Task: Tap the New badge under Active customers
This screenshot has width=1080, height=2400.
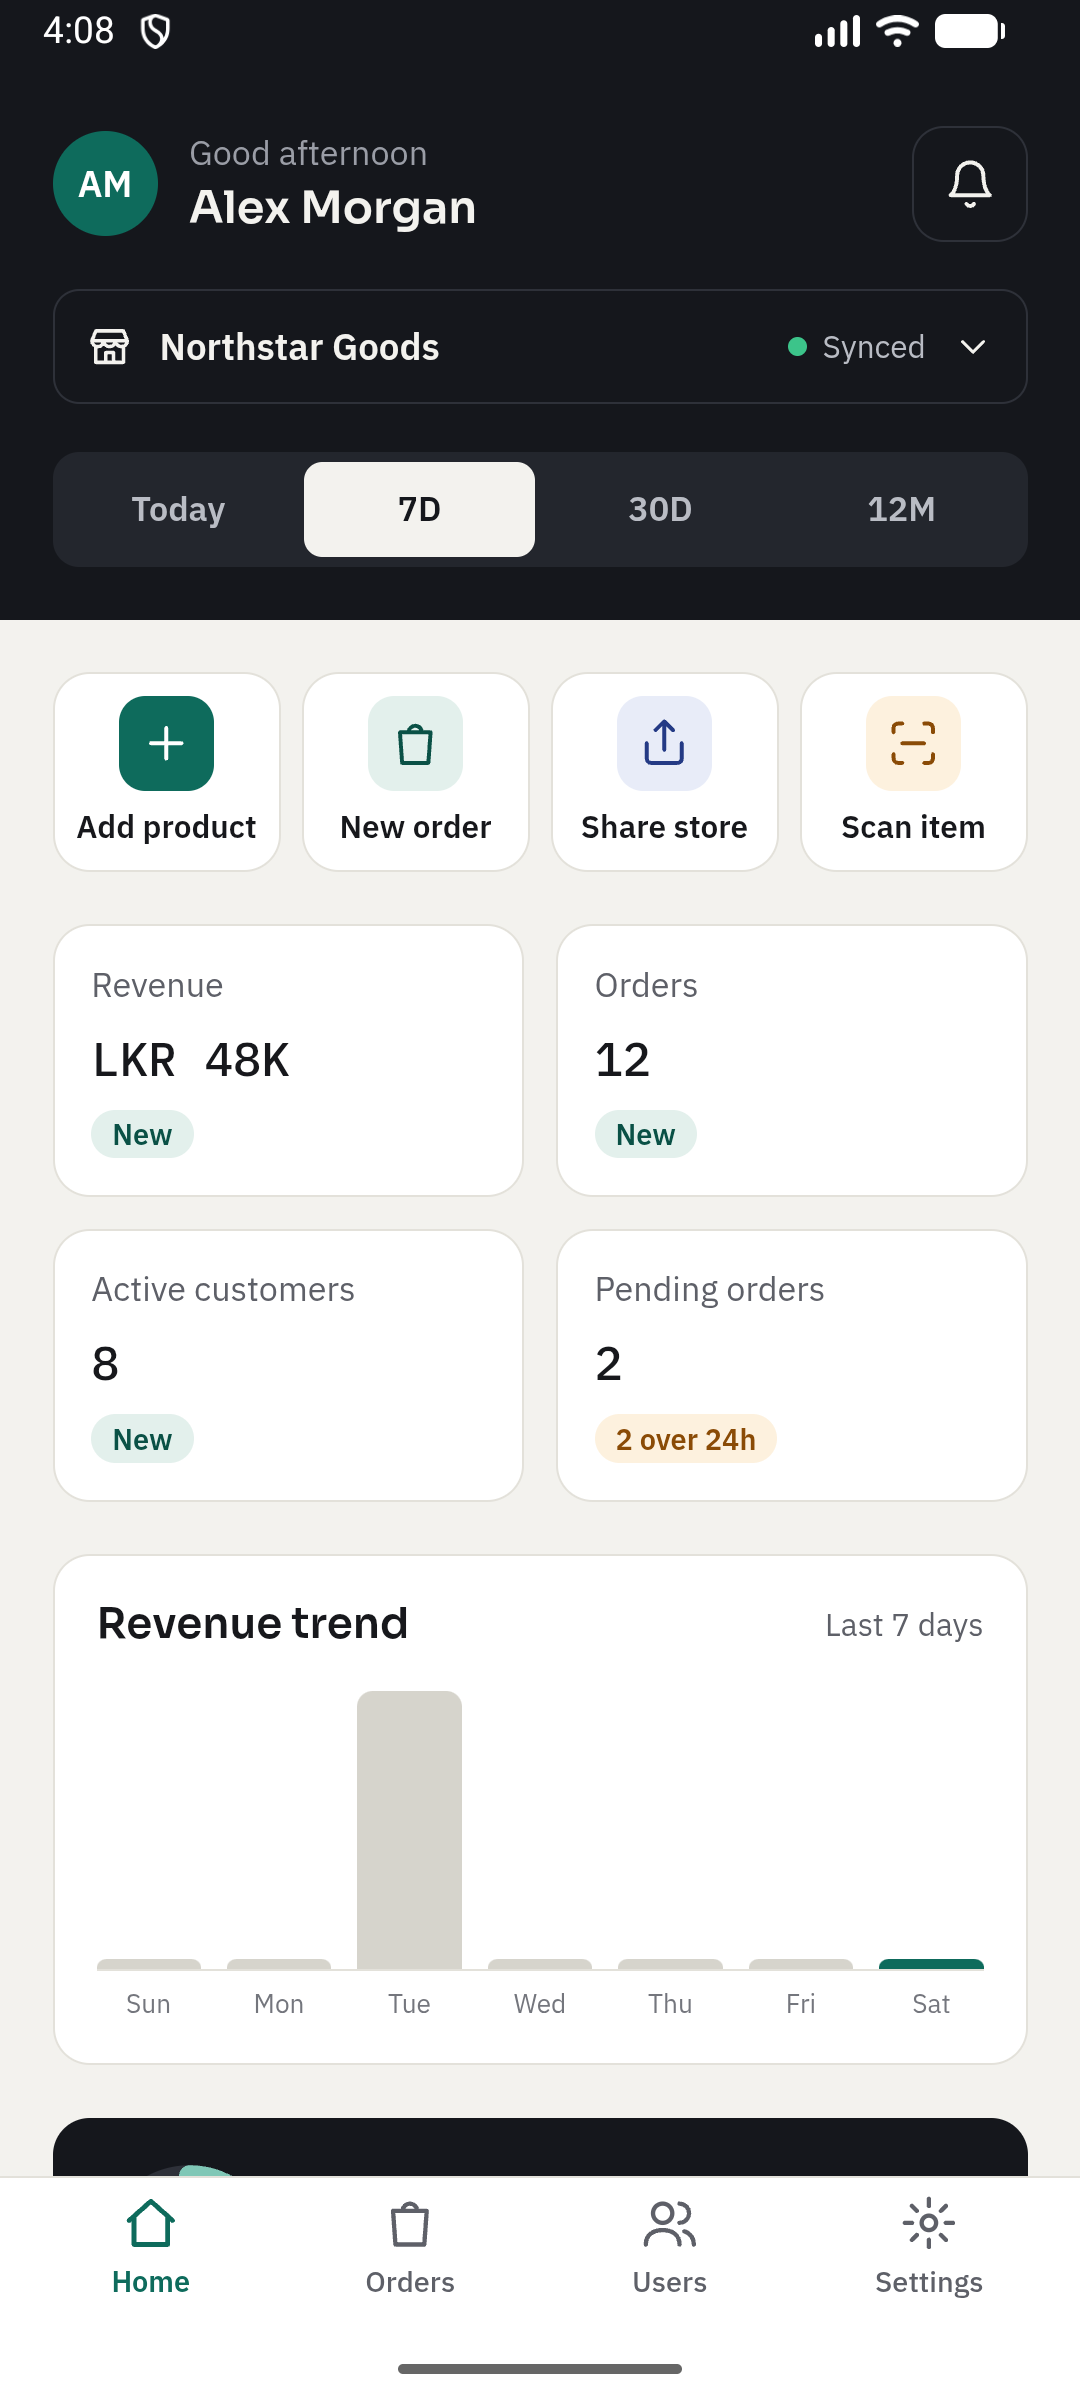Action: 142,1439
